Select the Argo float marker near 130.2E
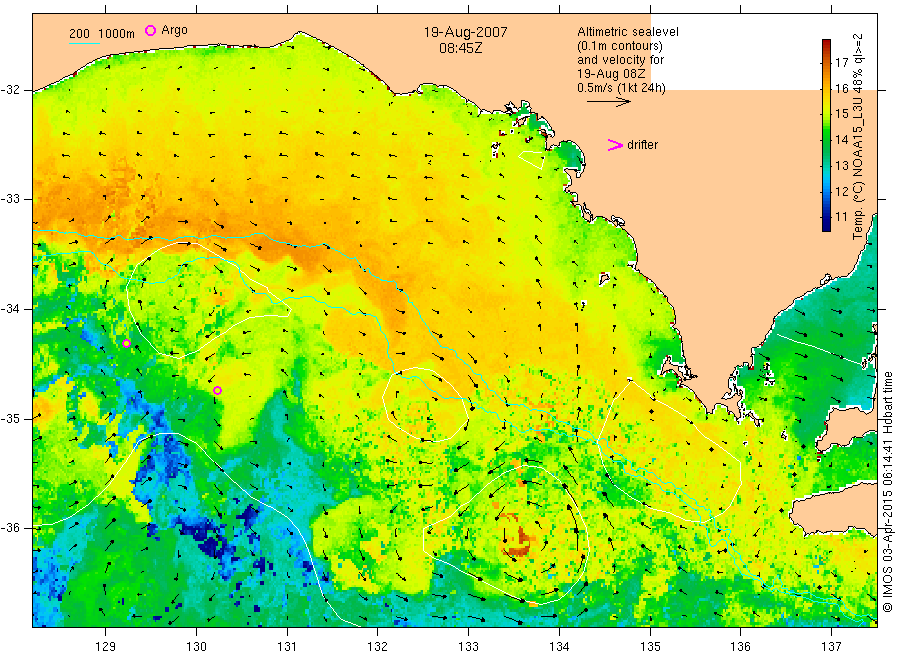 (218, 391)
